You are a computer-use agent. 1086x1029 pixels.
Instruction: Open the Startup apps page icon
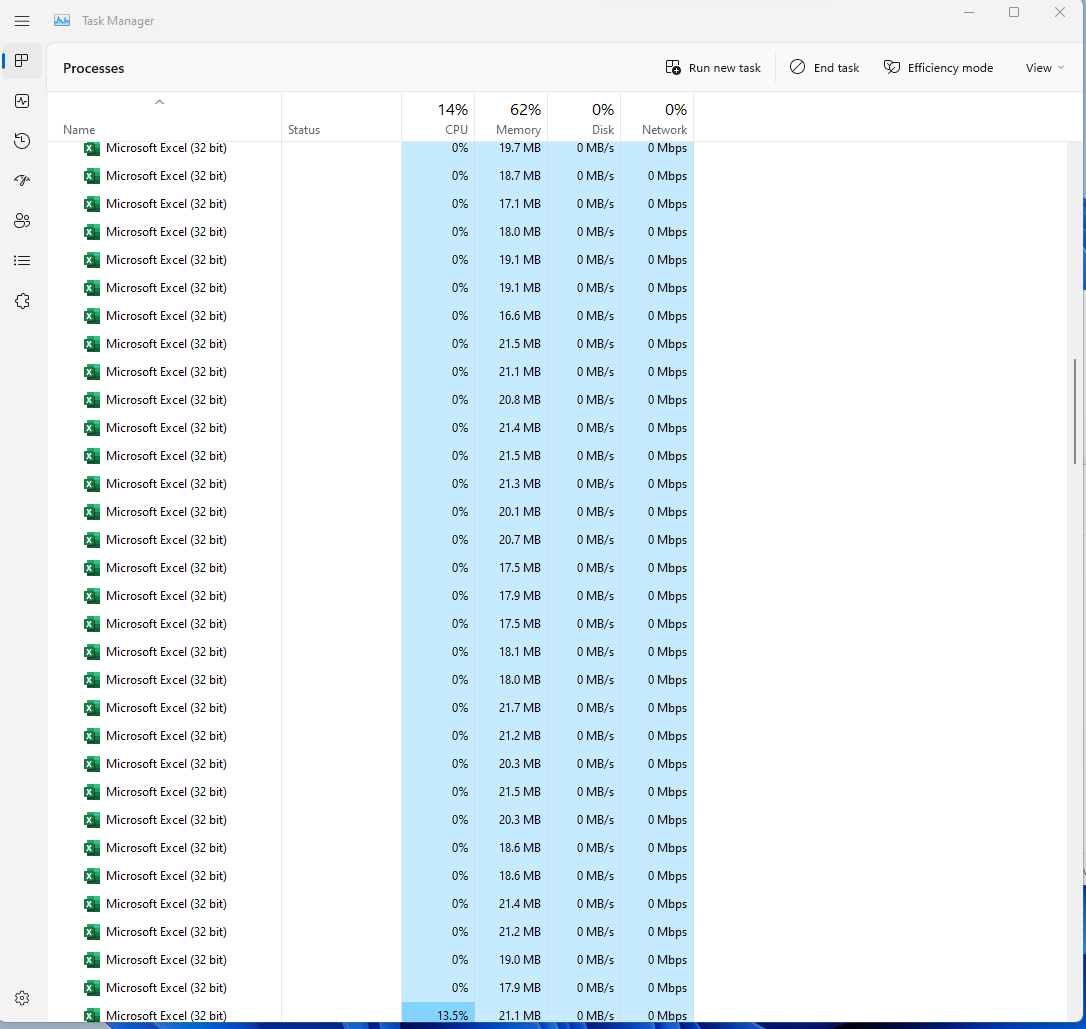point(22,181)
